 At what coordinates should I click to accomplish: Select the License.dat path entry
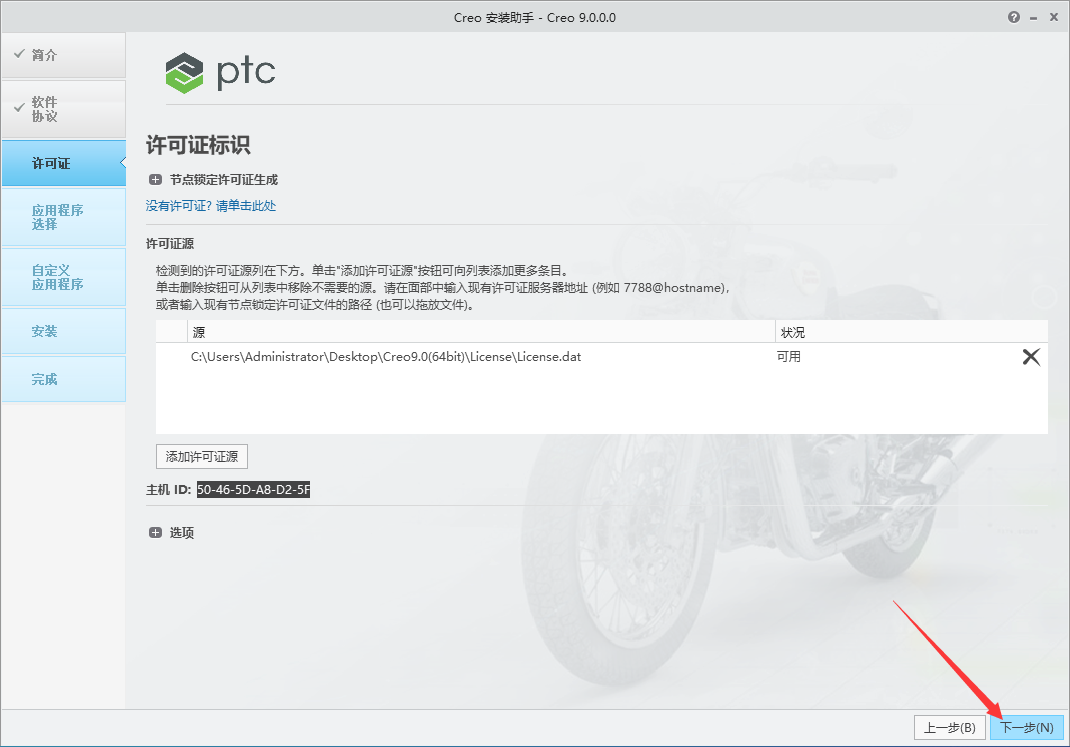tap(386, 357)
